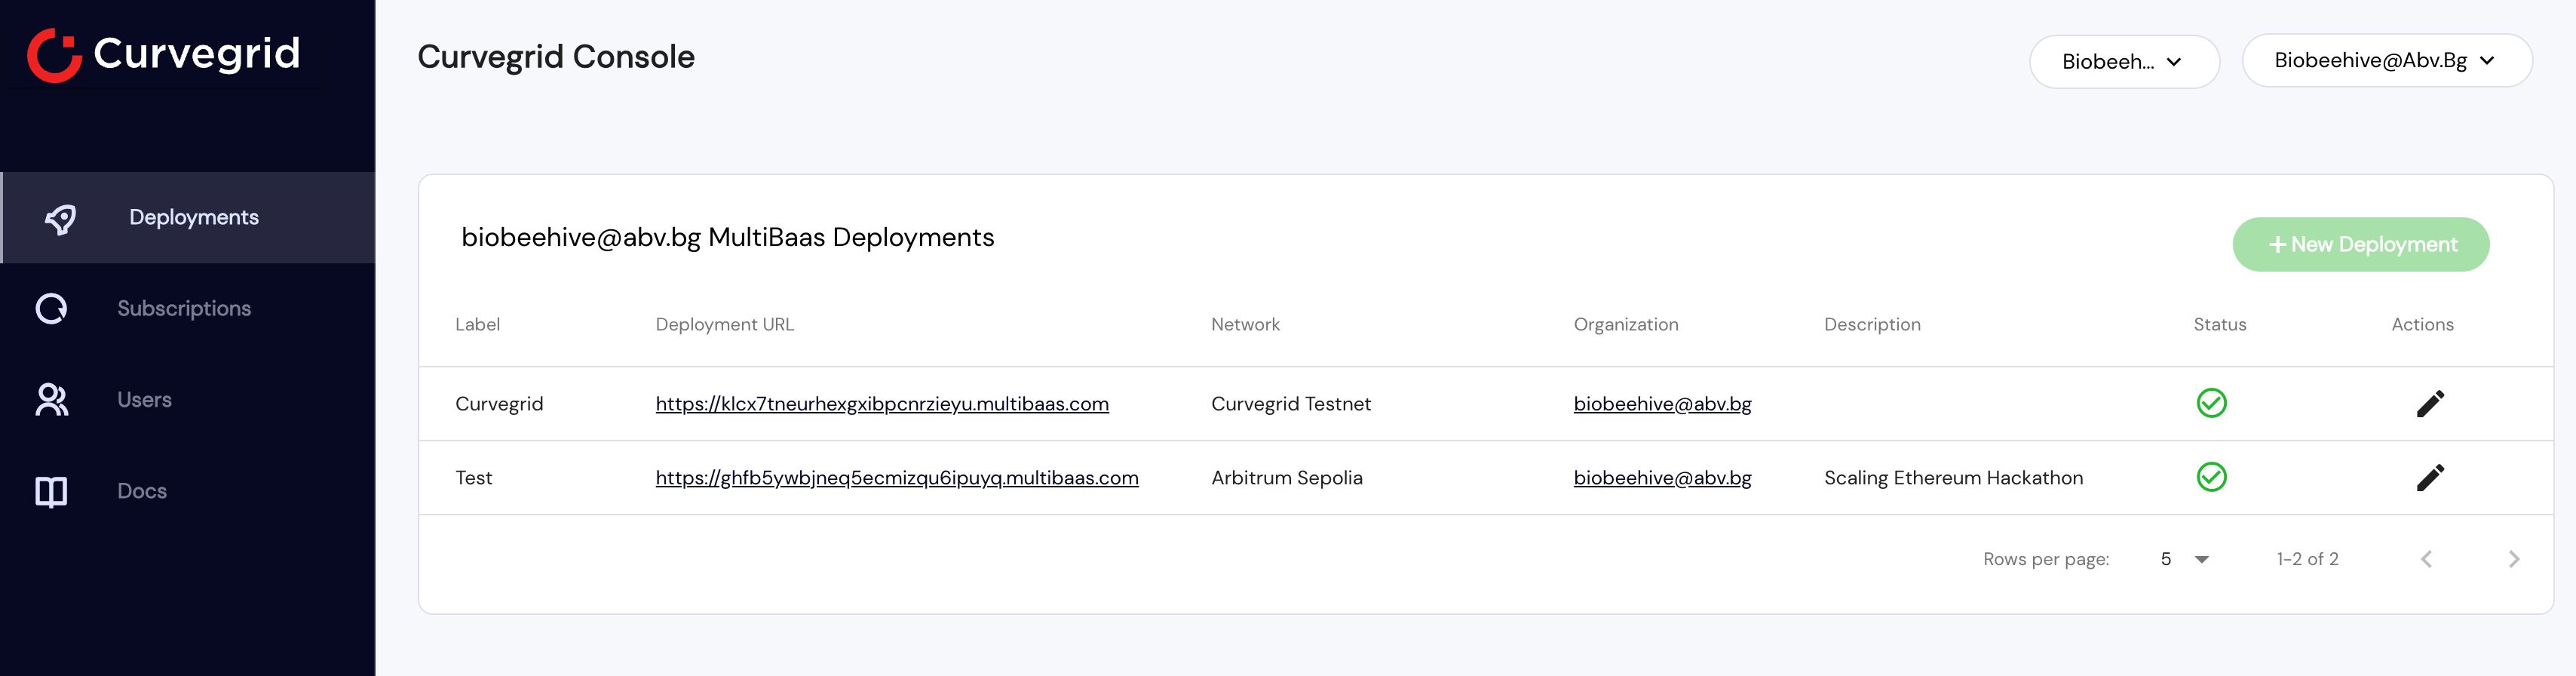Click the Arbitrum Sepolia network cell
This screenshot has height=676, width=2576.
pyautogui.click(x=1286, y=478)
